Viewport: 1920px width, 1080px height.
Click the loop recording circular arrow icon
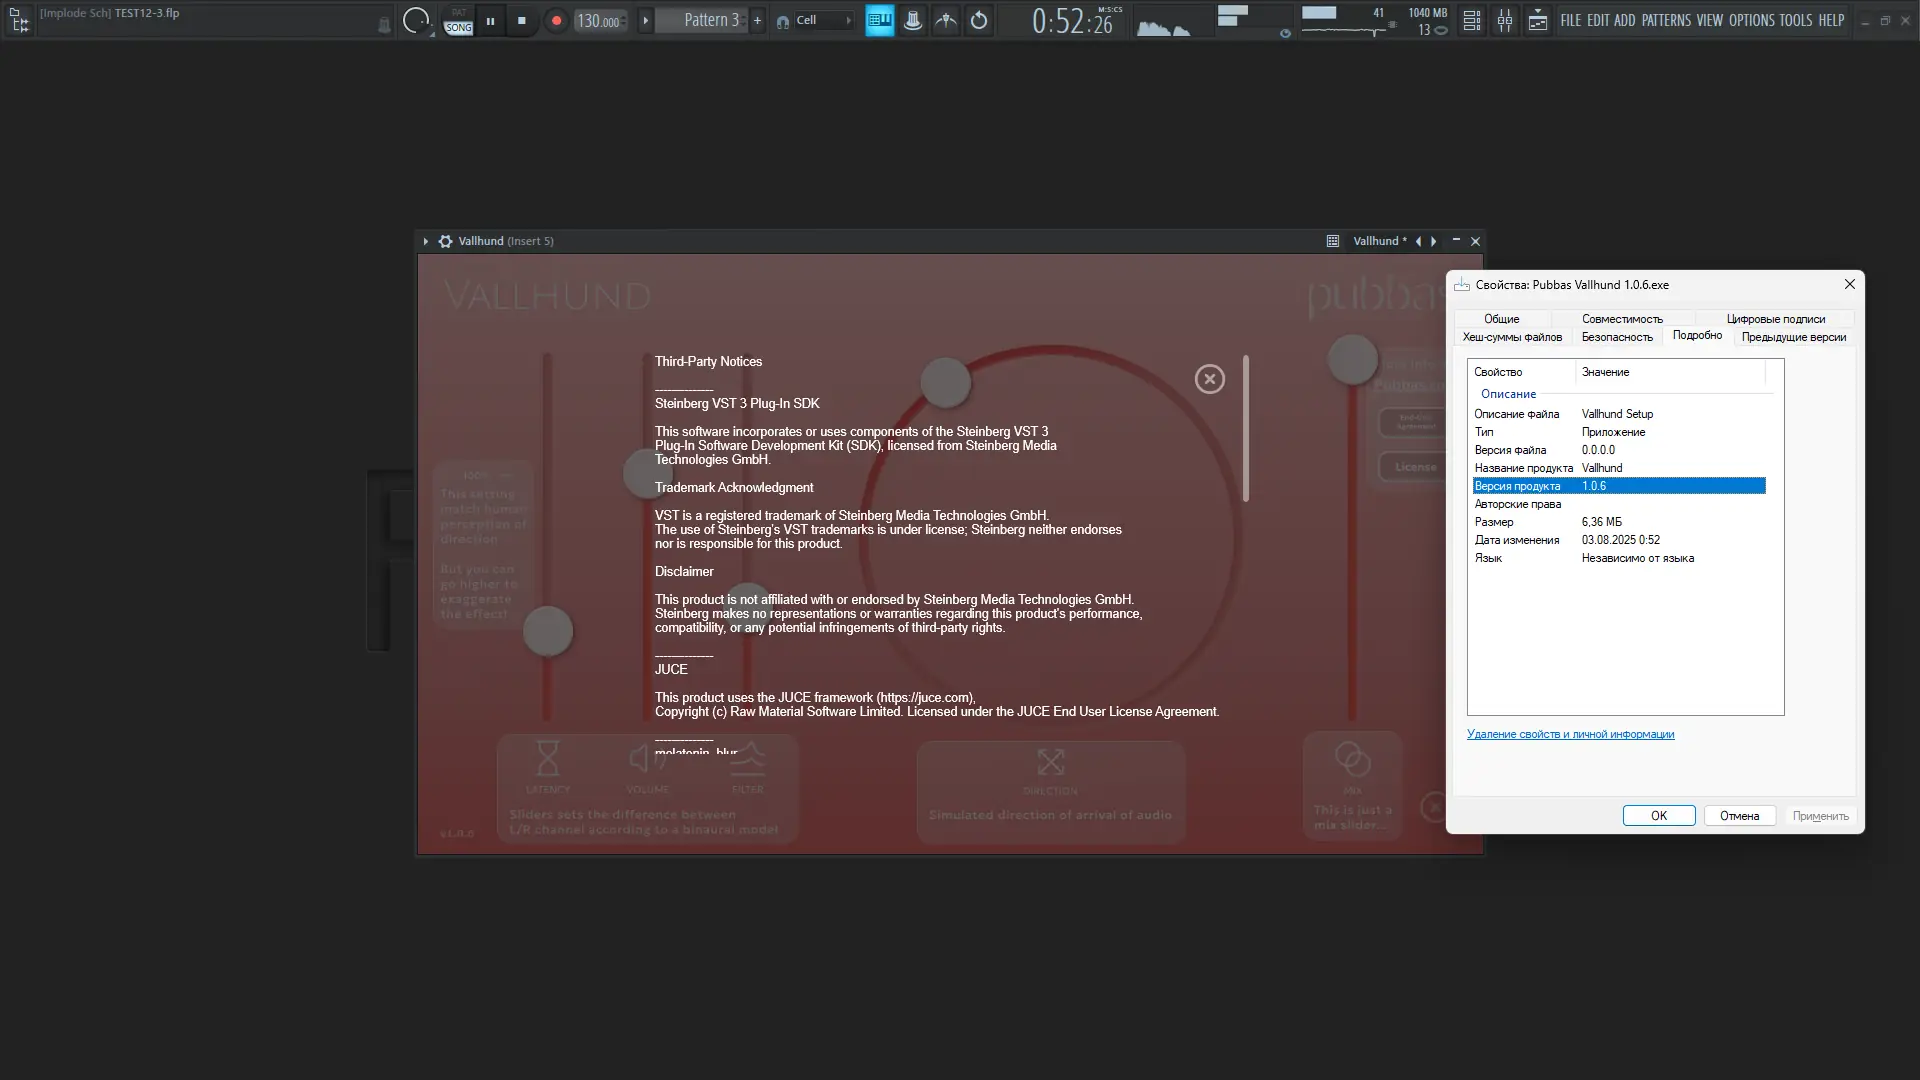(979, 20)
